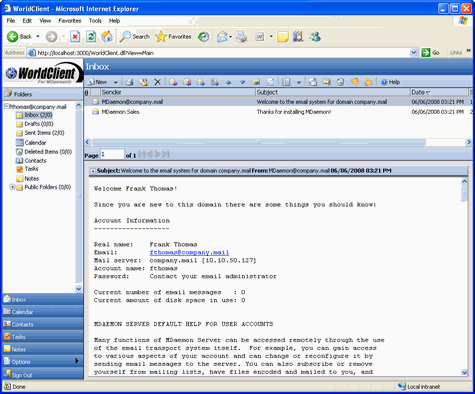Click the blue down arrow next message icon
The width and height of the screenshot is (475, 394).
coord(242,82)
